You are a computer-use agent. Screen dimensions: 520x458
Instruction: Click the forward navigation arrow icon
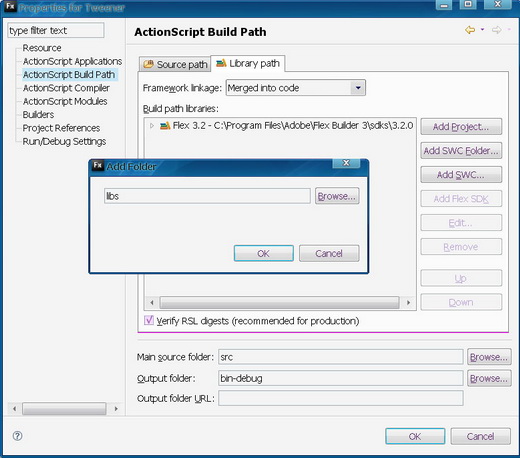coord(497,30)
